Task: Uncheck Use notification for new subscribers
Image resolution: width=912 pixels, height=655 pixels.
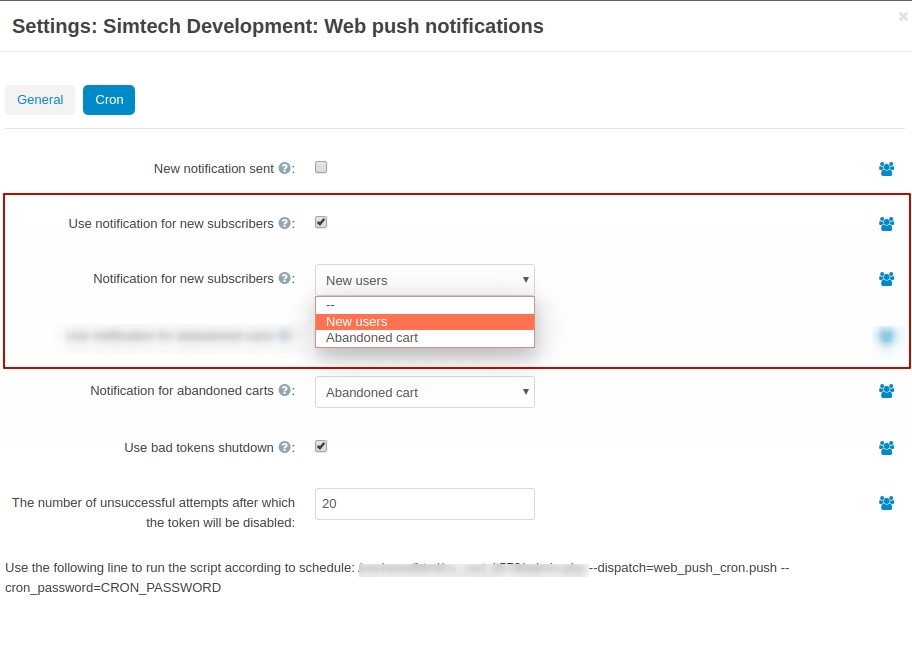Action: [321, 222]
